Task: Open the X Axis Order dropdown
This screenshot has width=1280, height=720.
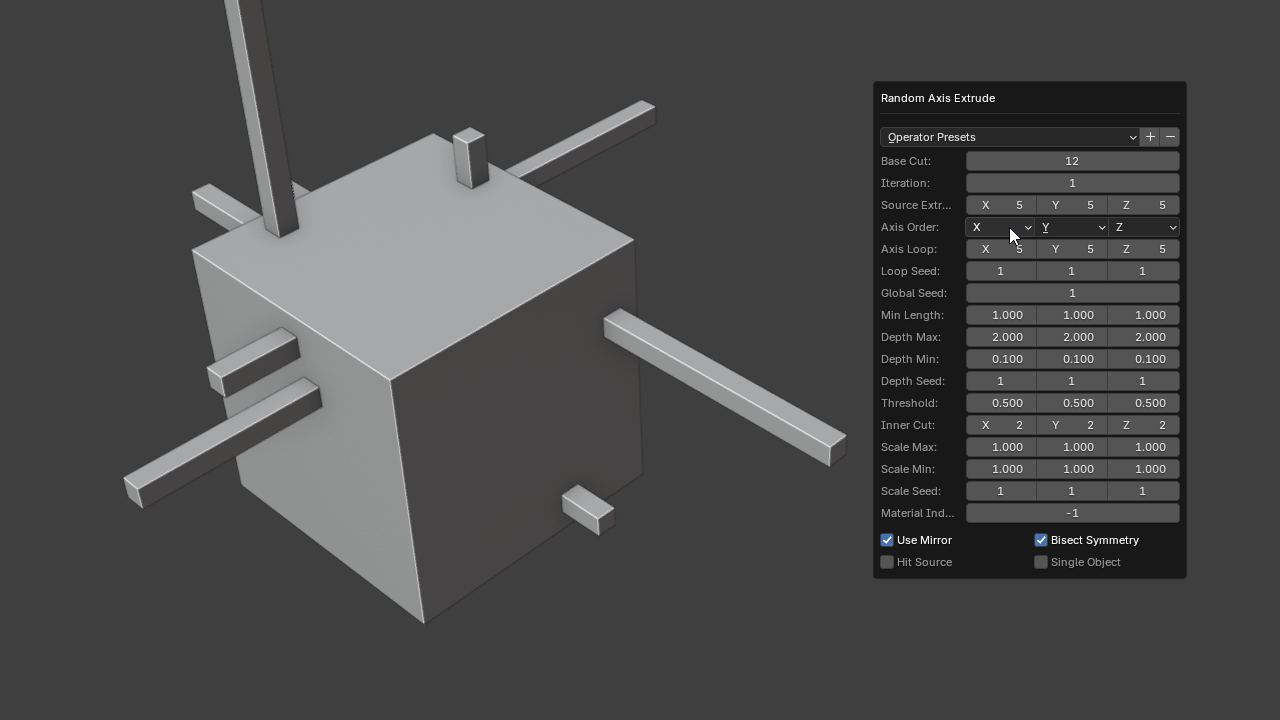Action: 1000,227
